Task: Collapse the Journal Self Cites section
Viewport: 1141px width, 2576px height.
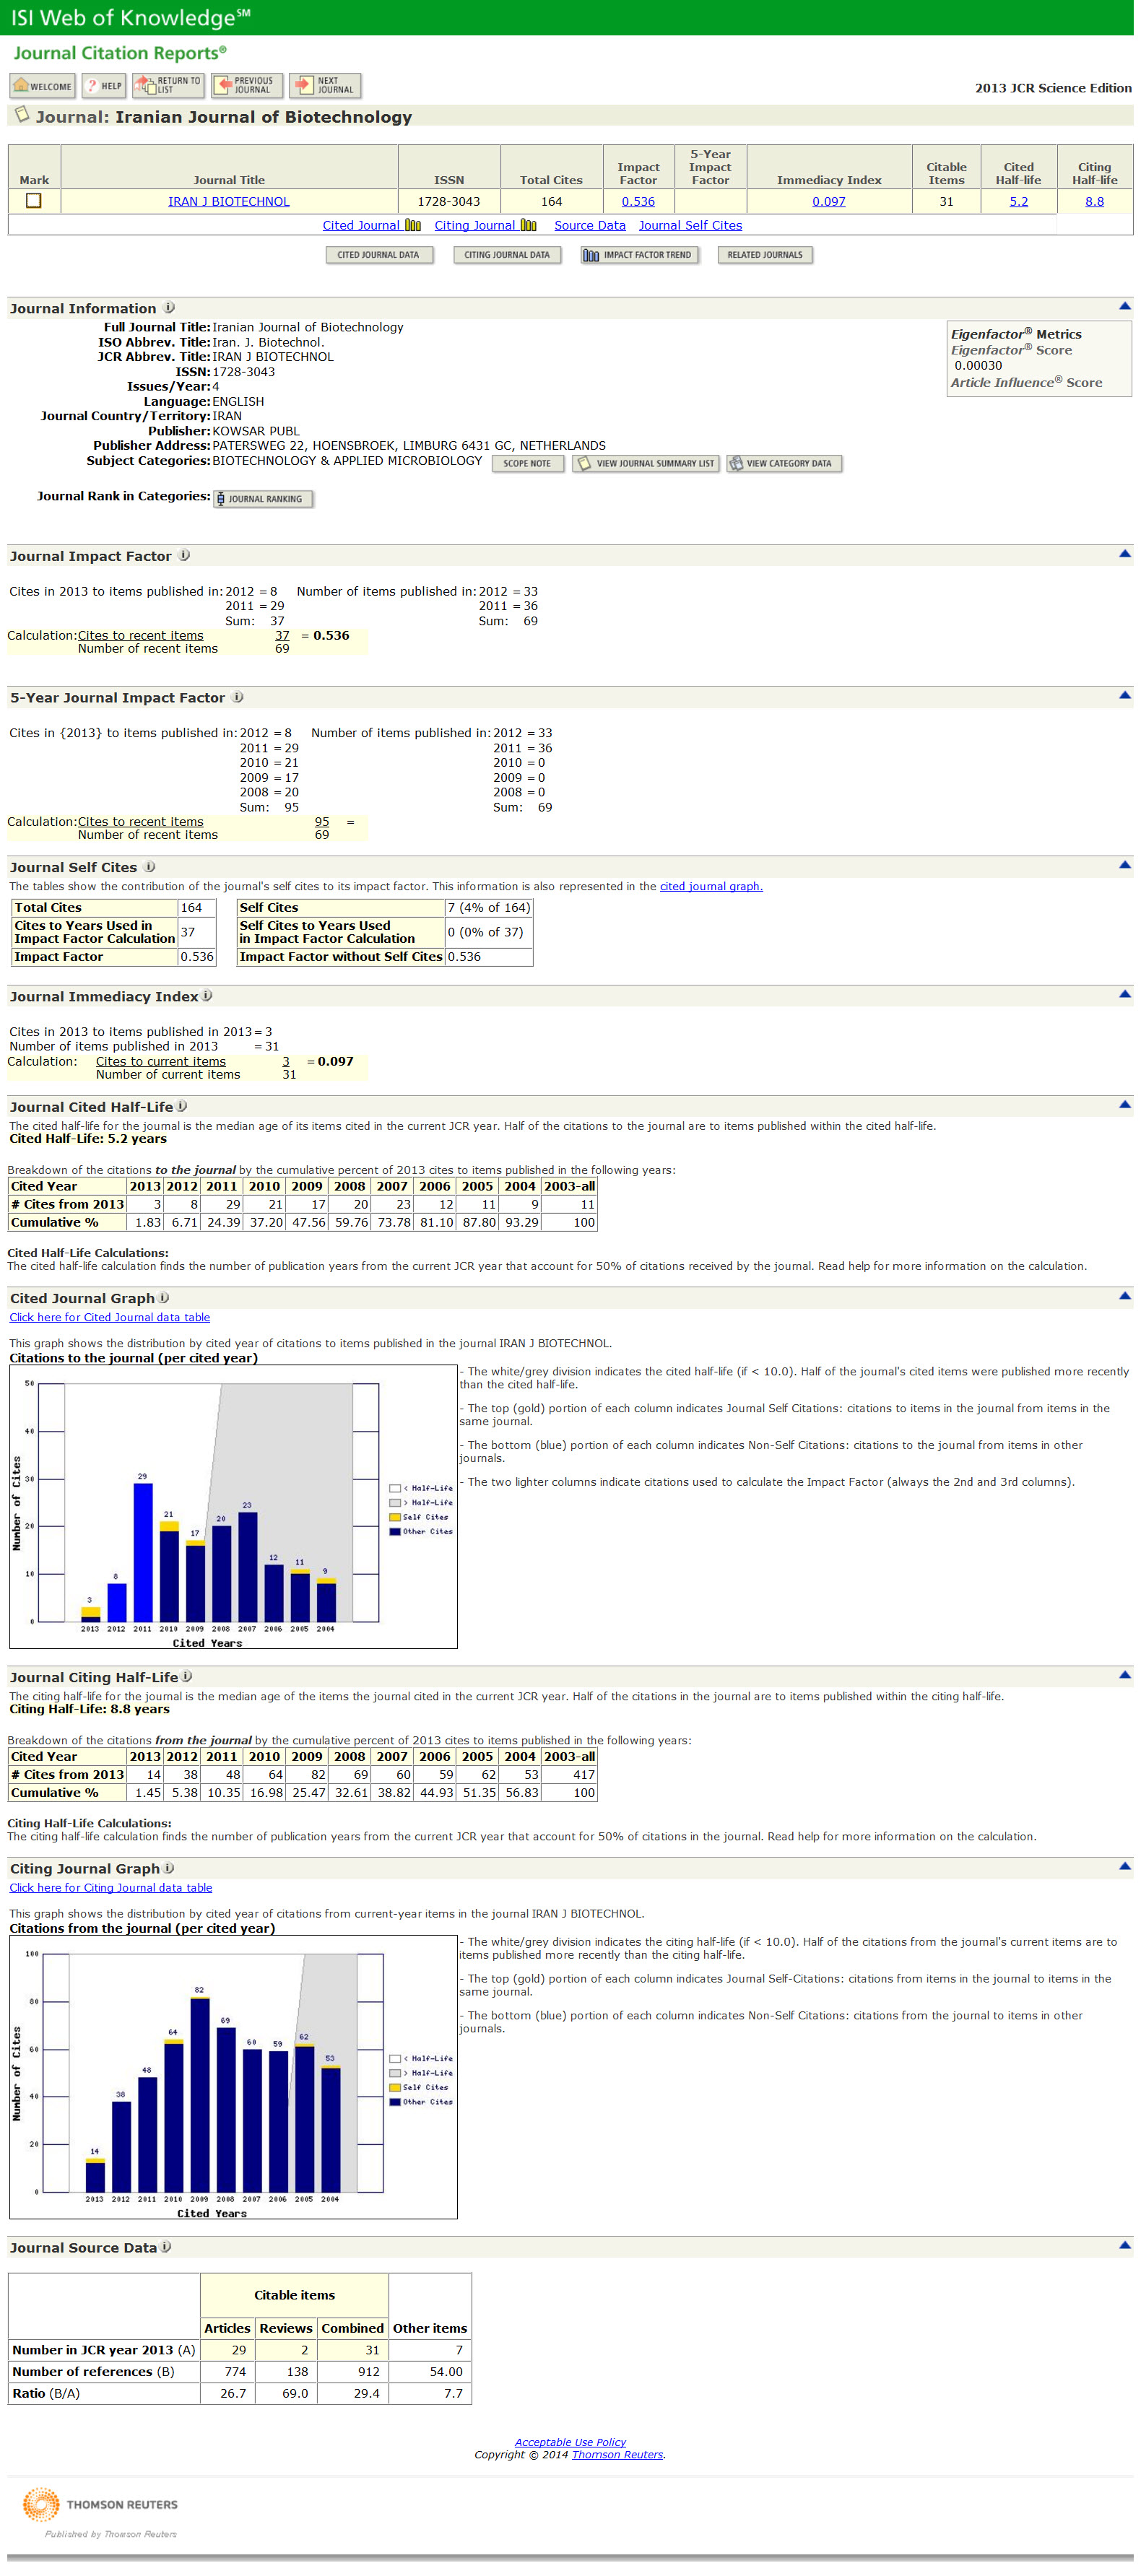Action: tap(1124, 865)
